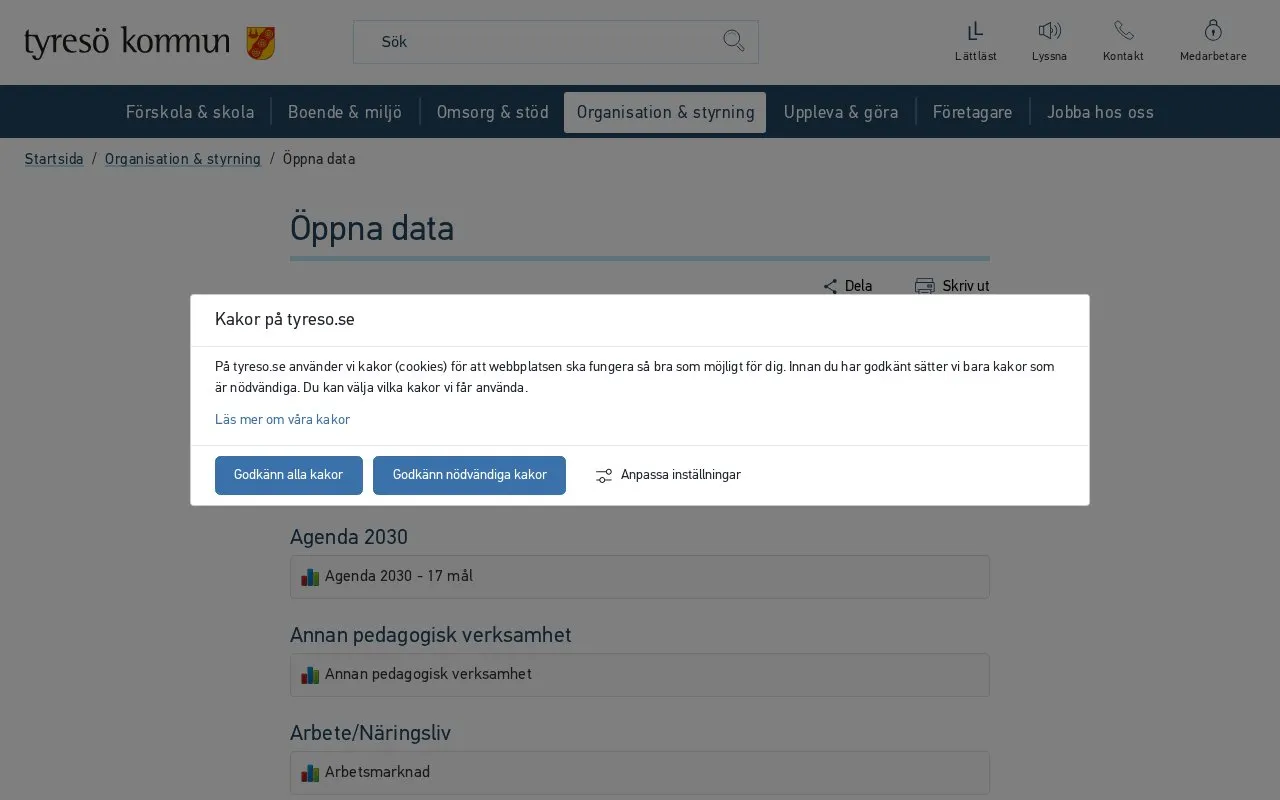Click the tyresö kommun logo text

[127, 43]
